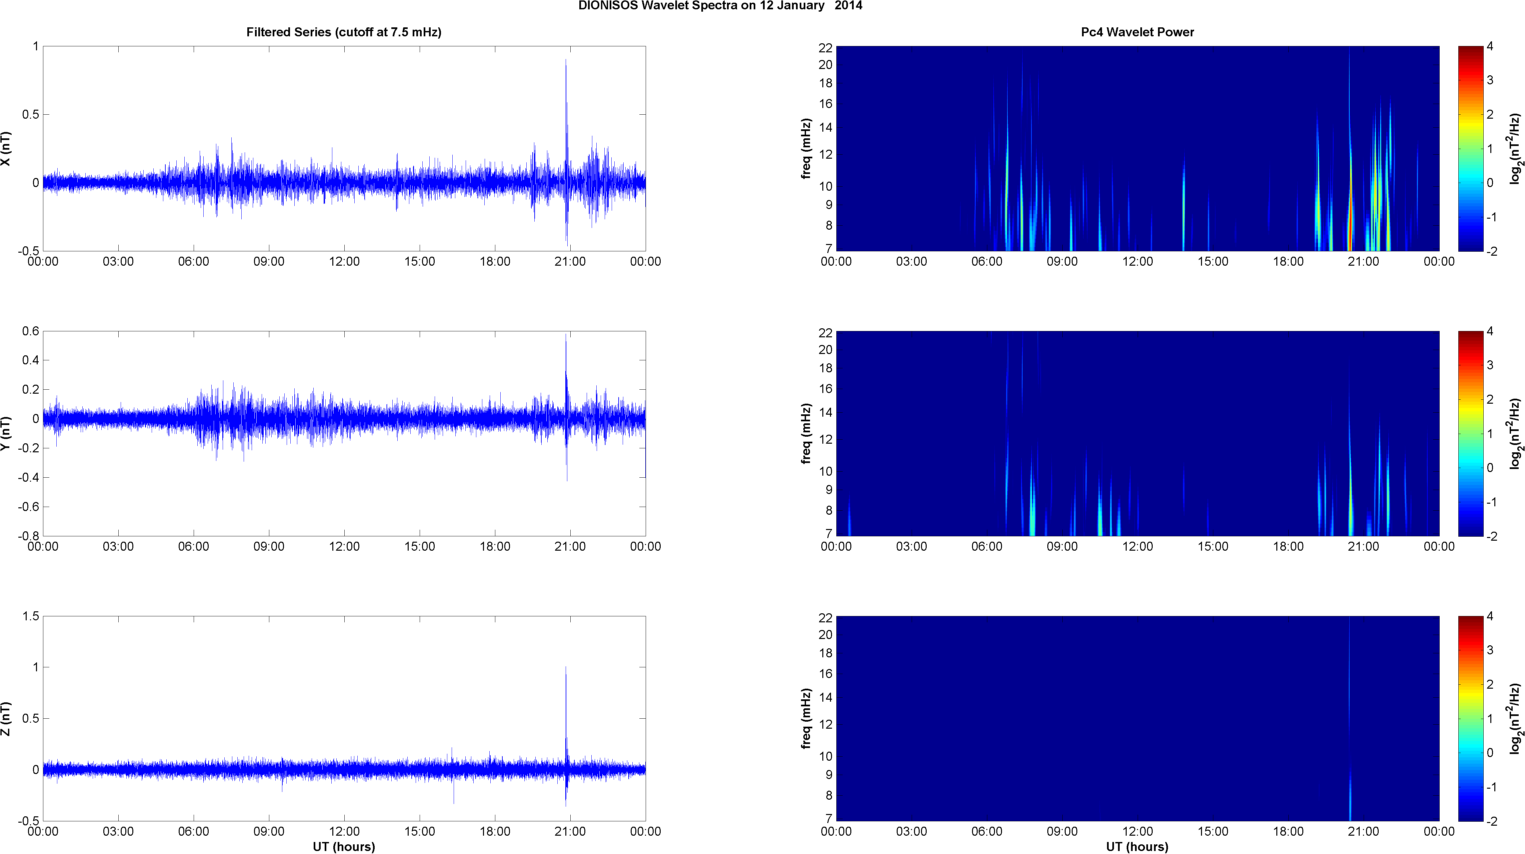Click the "0" tick on the middle color bar
Viewport: 1525px width, 854px height.
[x=1490, y=468]
